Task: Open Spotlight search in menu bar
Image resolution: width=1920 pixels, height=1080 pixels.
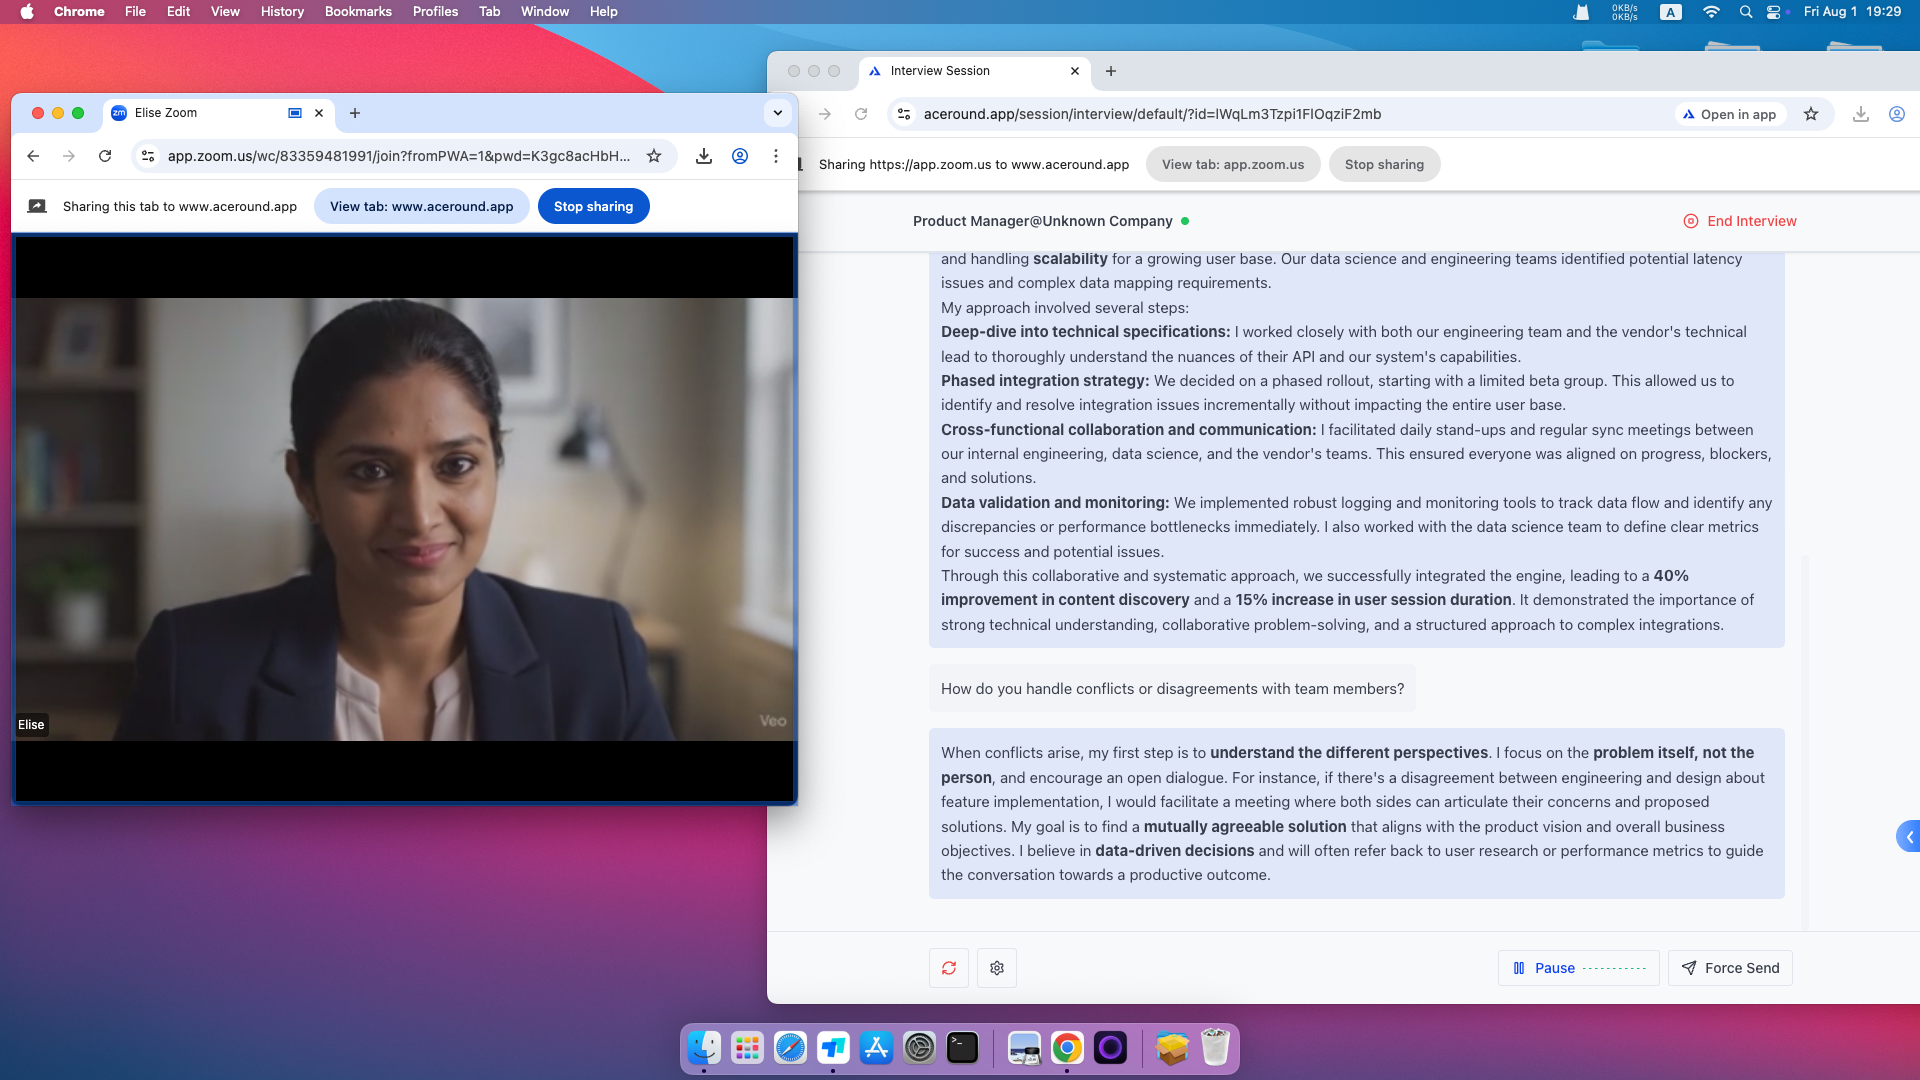Action: tap(1746, 12)
